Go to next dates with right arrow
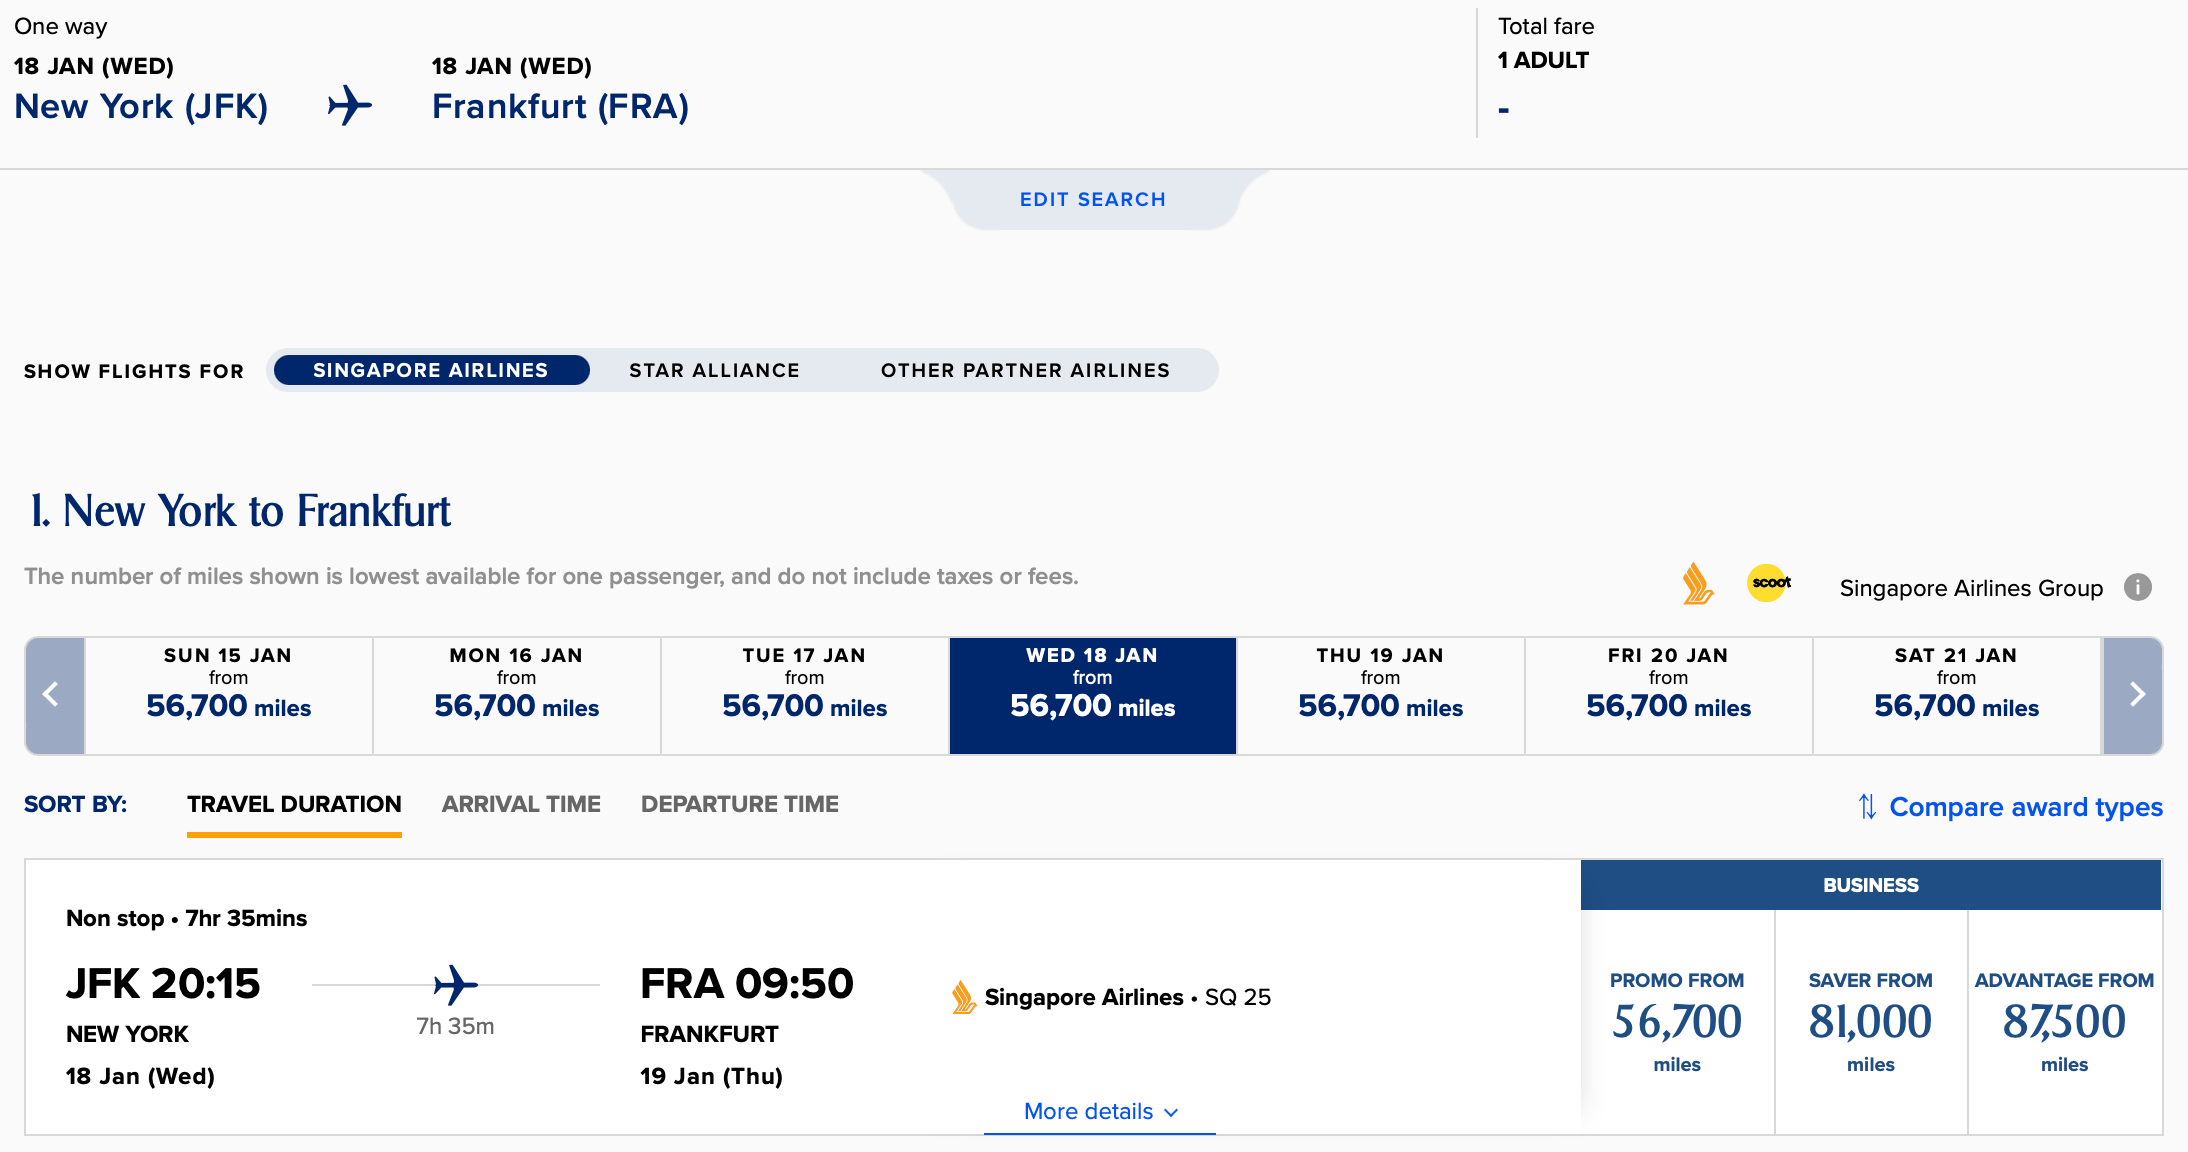This screenshot has height=1152, width=2188. 2133,695
